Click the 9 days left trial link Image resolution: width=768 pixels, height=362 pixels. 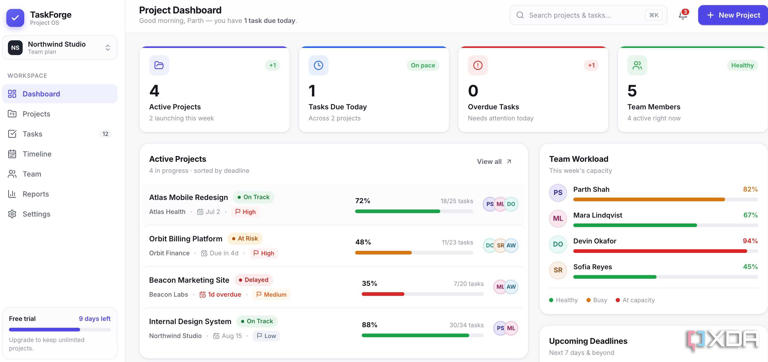[95, 318]
